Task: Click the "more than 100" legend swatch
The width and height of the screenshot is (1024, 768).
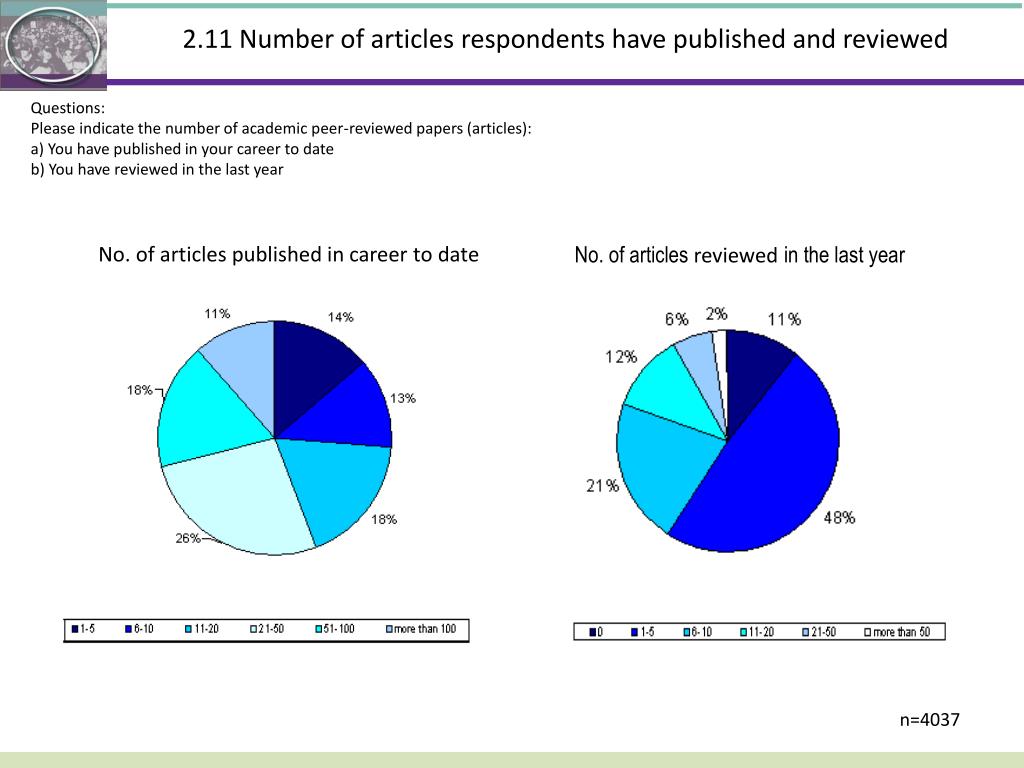Action: click(x=389, y=630)
